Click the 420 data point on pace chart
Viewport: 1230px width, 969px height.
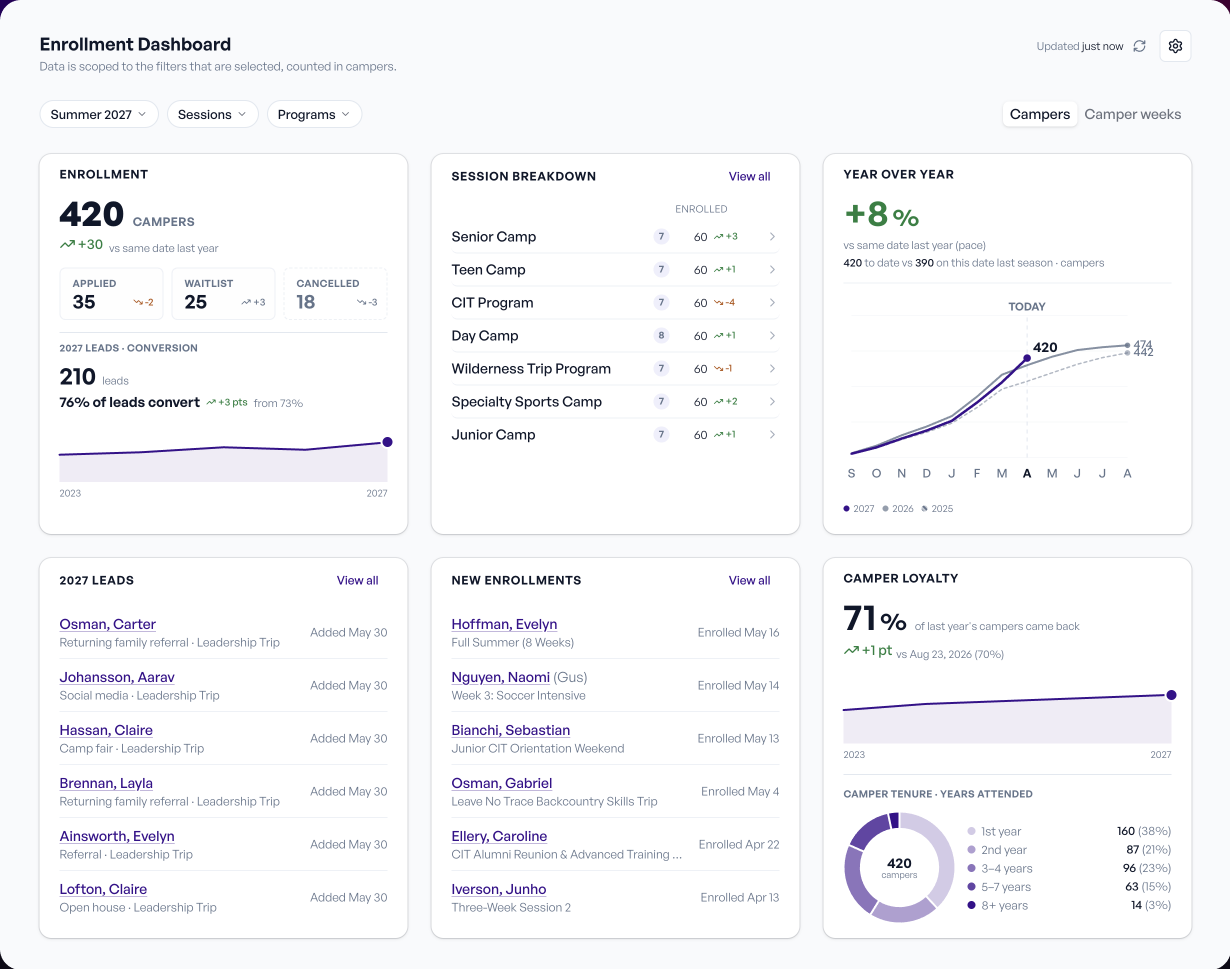[1027, 358]
